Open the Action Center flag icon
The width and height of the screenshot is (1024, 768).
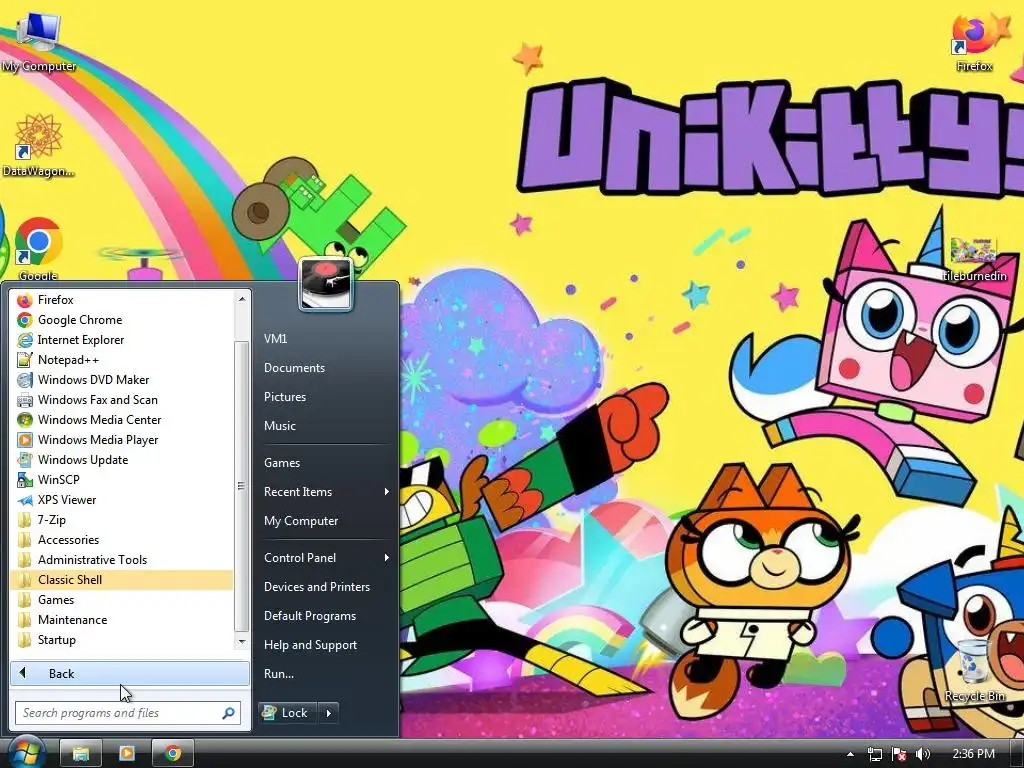[899, 754]
